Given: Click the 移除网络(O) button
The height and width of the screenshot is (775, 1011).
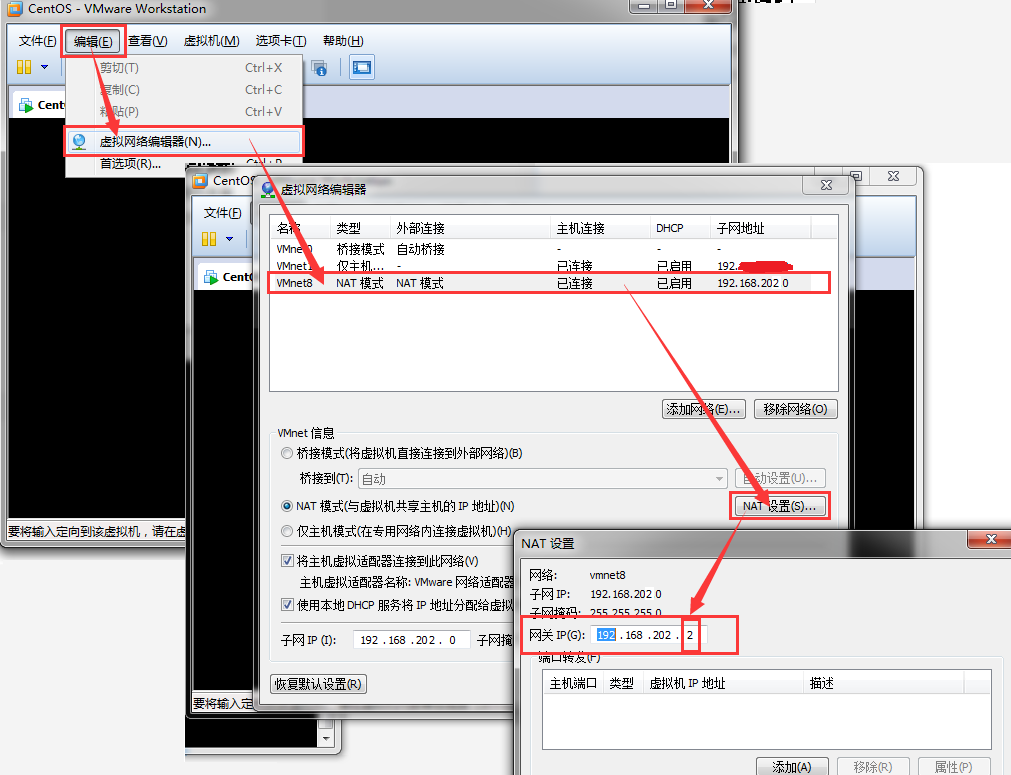Looking at the screenshot, I should (795, 409).
